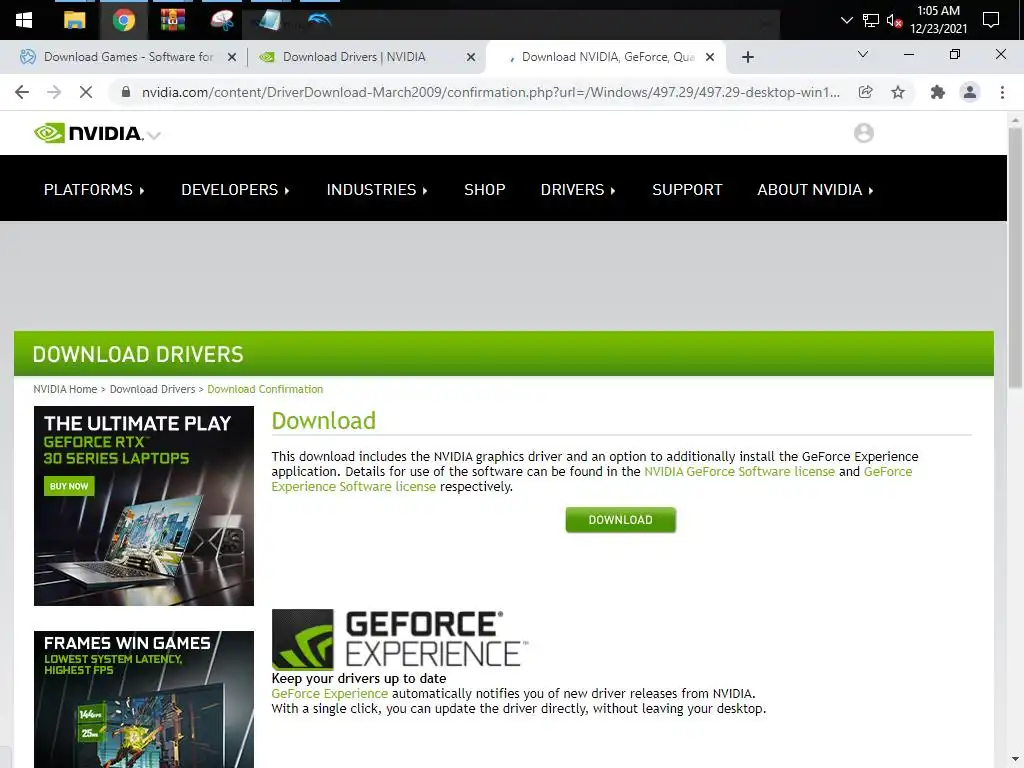
Task: Click the Download section heading
Action: [323, 421]
